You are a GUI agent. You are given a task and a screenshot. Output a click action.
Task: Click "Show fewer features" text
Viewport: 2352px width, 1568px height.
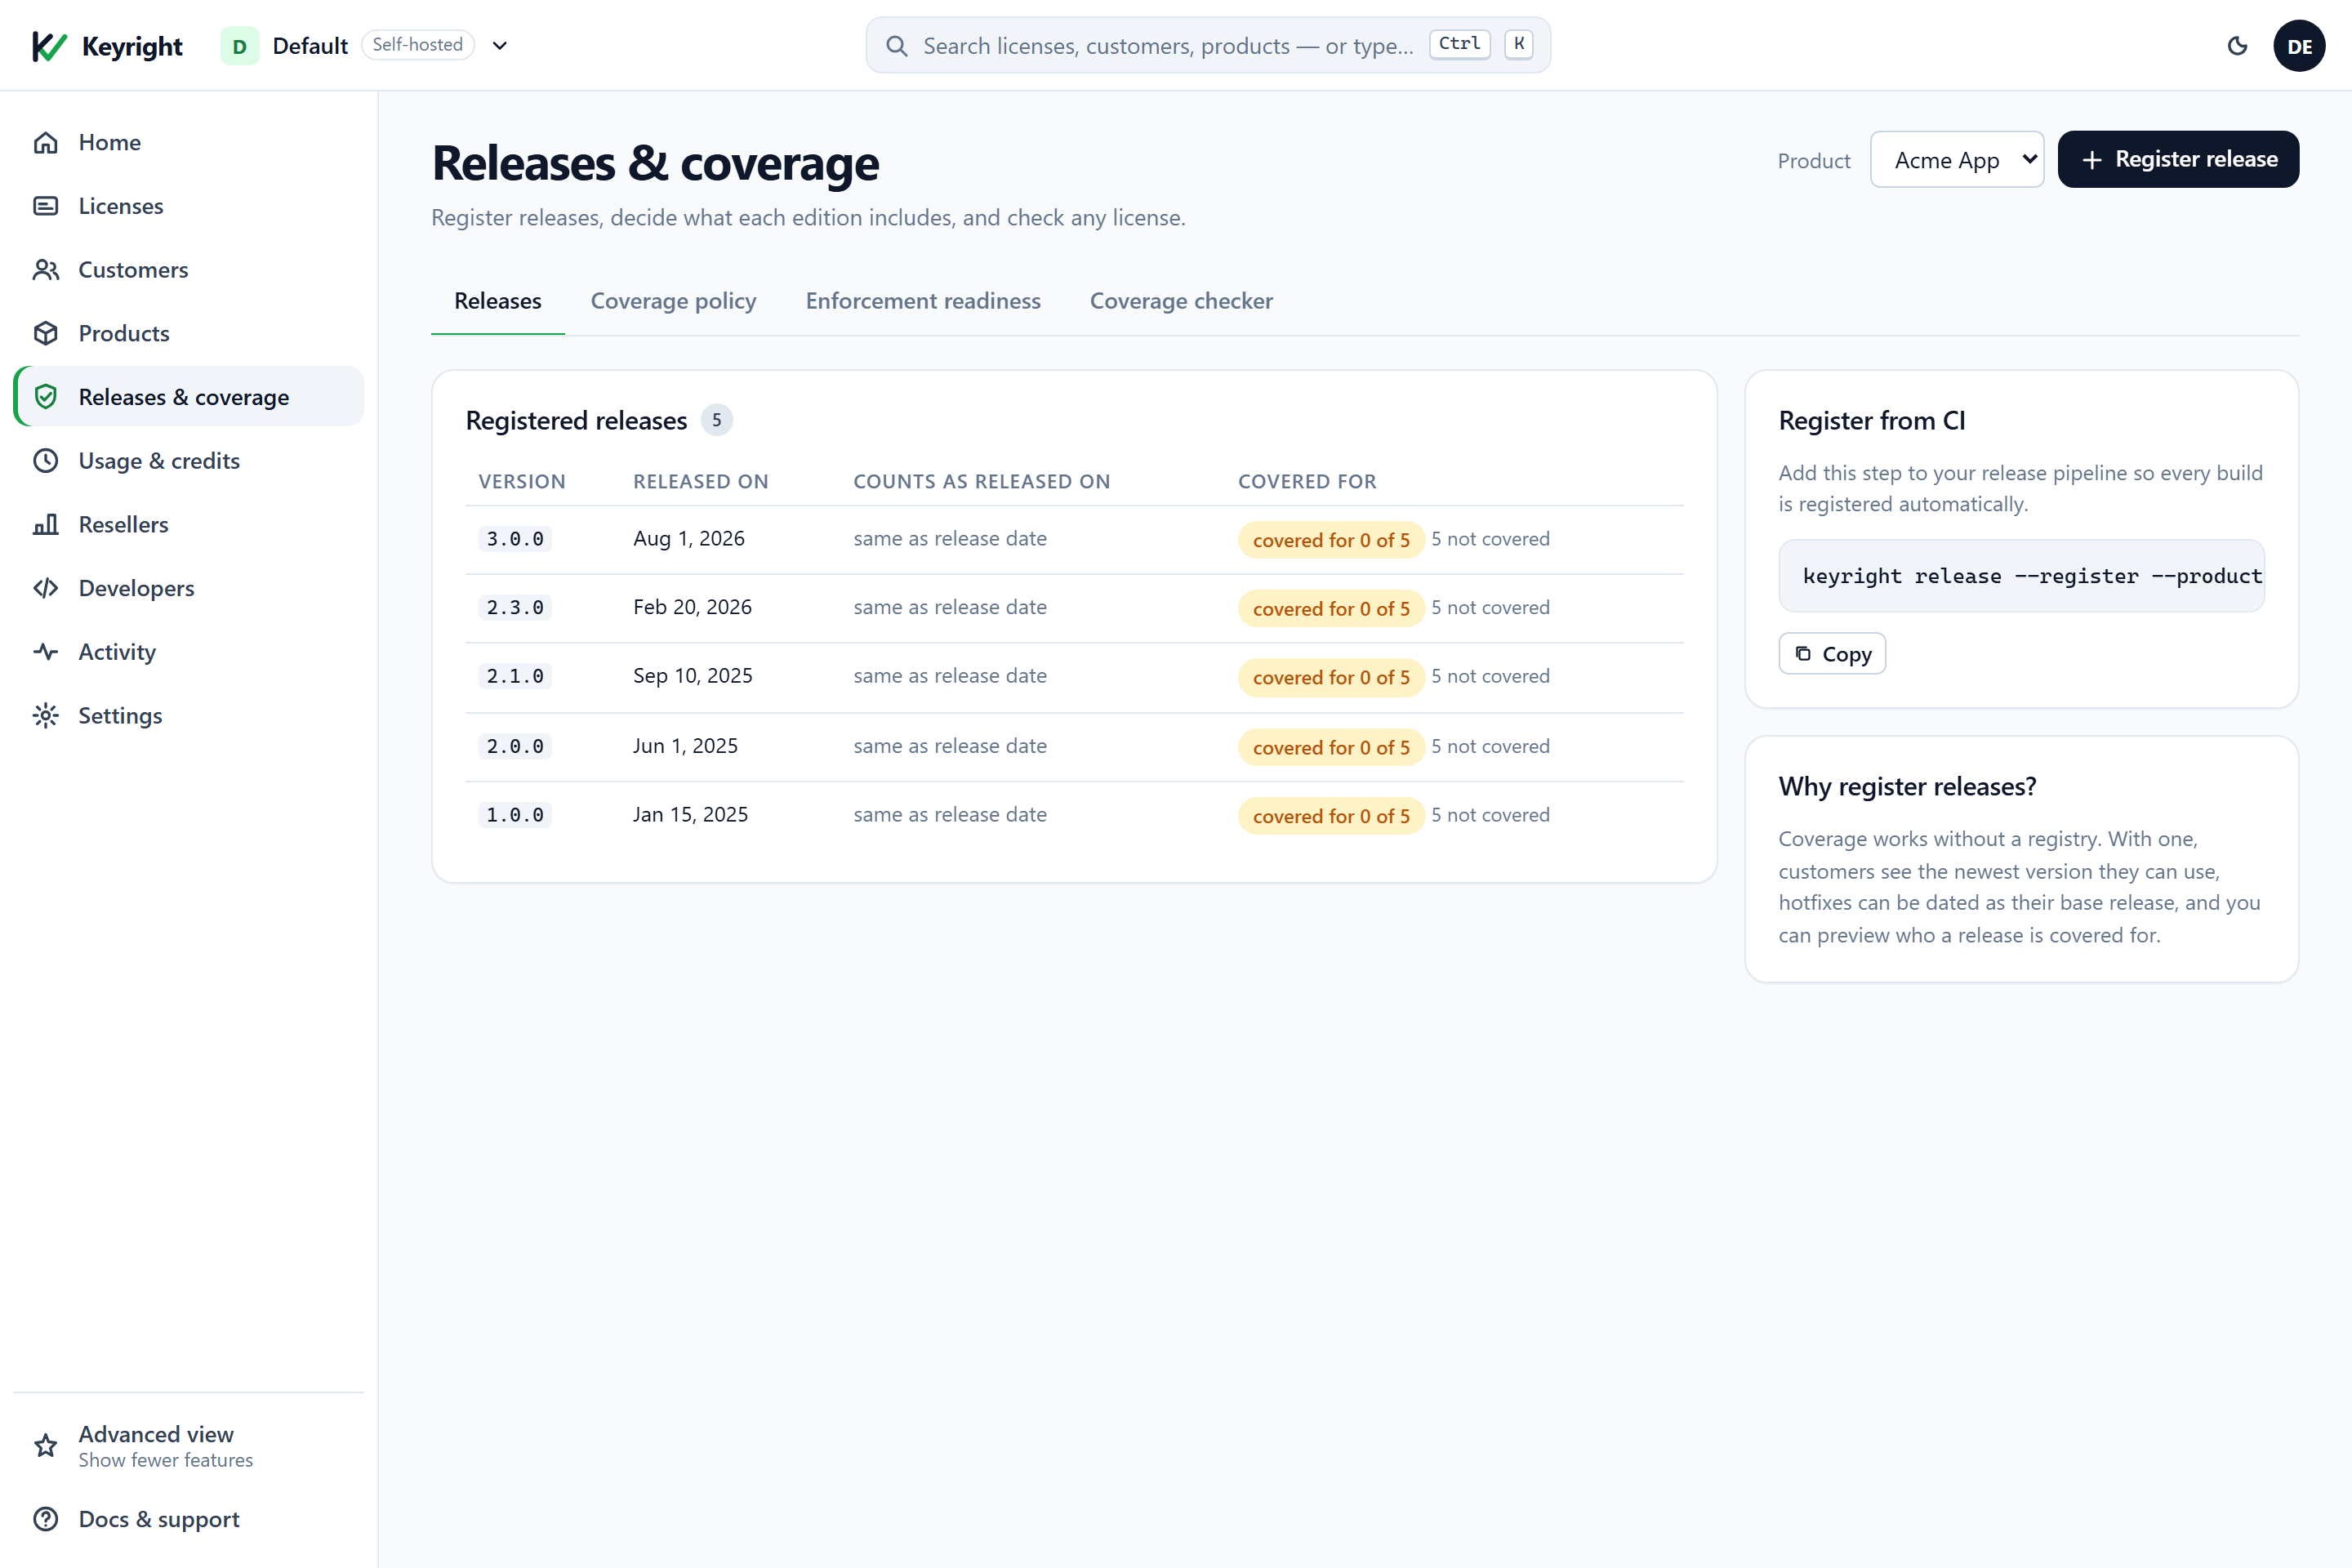click(x=166, y=1461)
